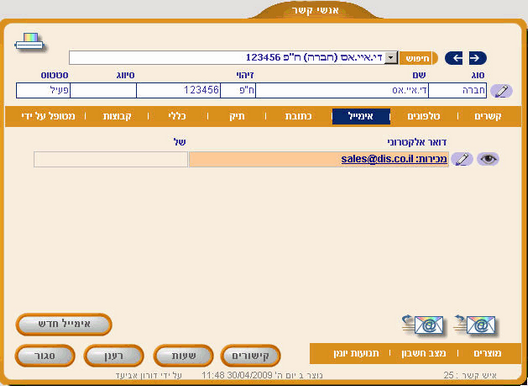
Task: Expand the contact search dropdown arrow
Action: pos(391,58)
